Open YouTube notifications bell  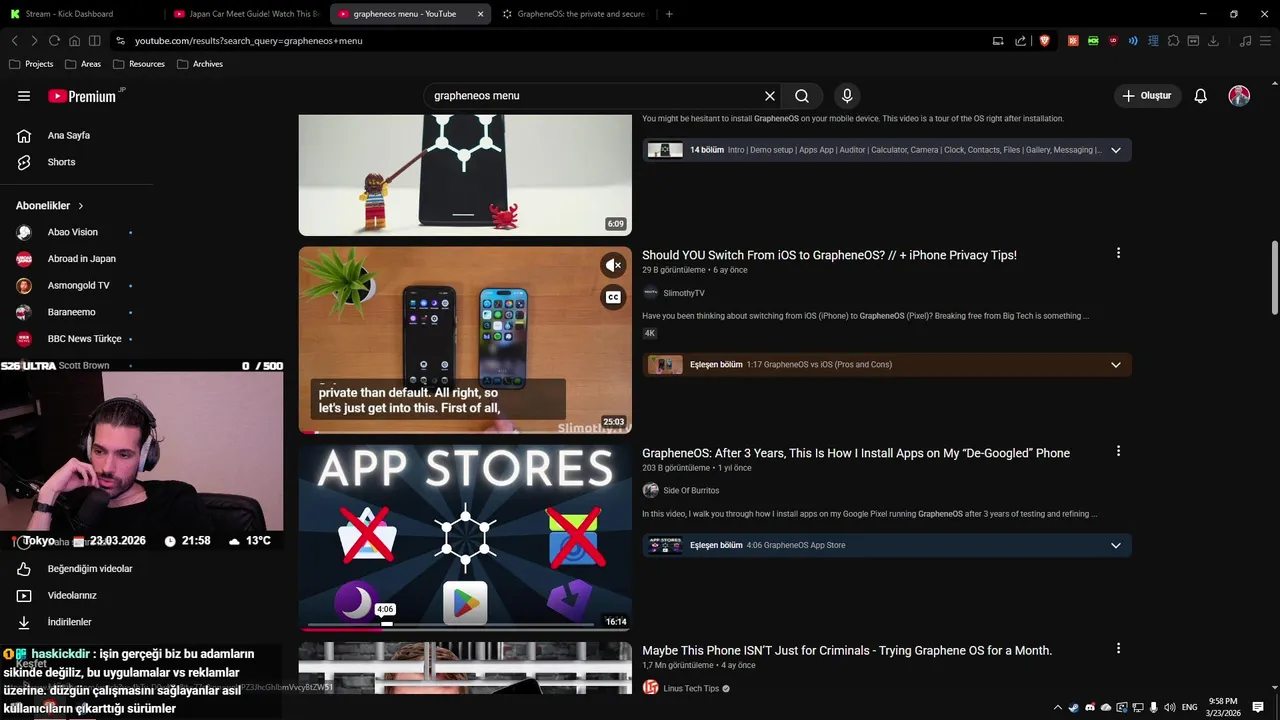click(1201, 96)
